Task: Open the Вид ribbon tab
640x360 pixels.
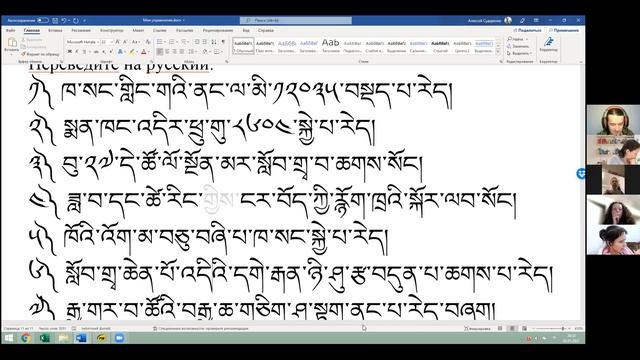Action: [x=246, y=31]
